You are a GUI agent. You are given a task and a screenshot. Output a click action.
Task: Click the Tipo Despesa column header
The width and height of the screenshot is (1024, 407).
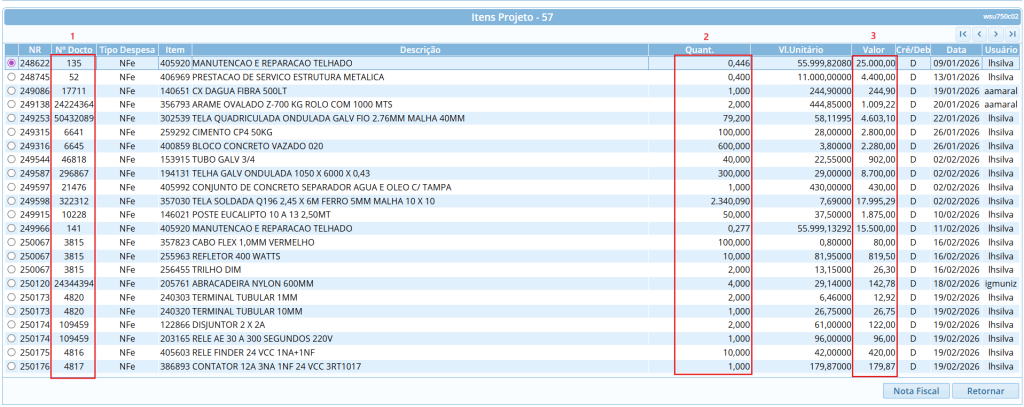127,49
